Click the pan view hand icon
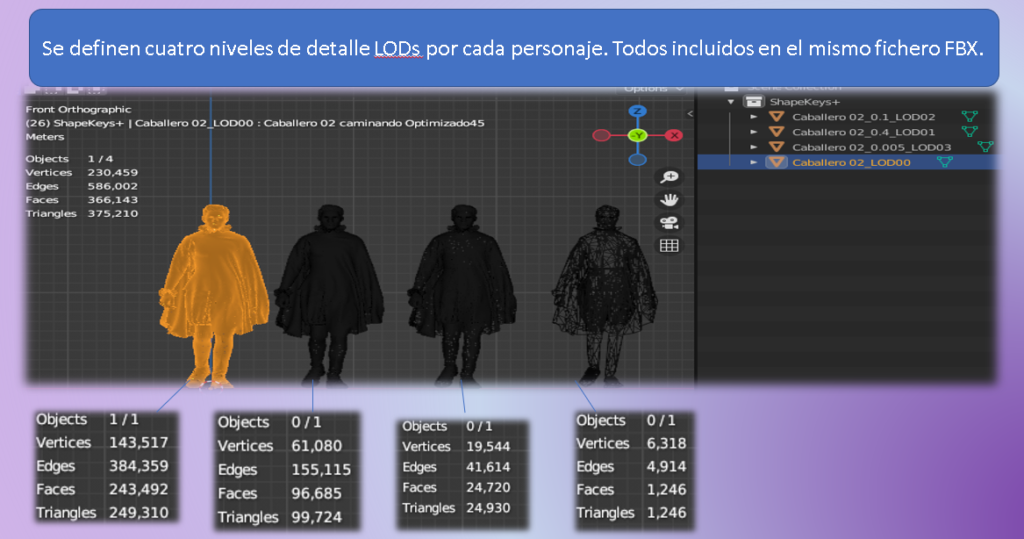Image resolution: width=1024 pixels, height=539 pixels. tap(669, 200)
